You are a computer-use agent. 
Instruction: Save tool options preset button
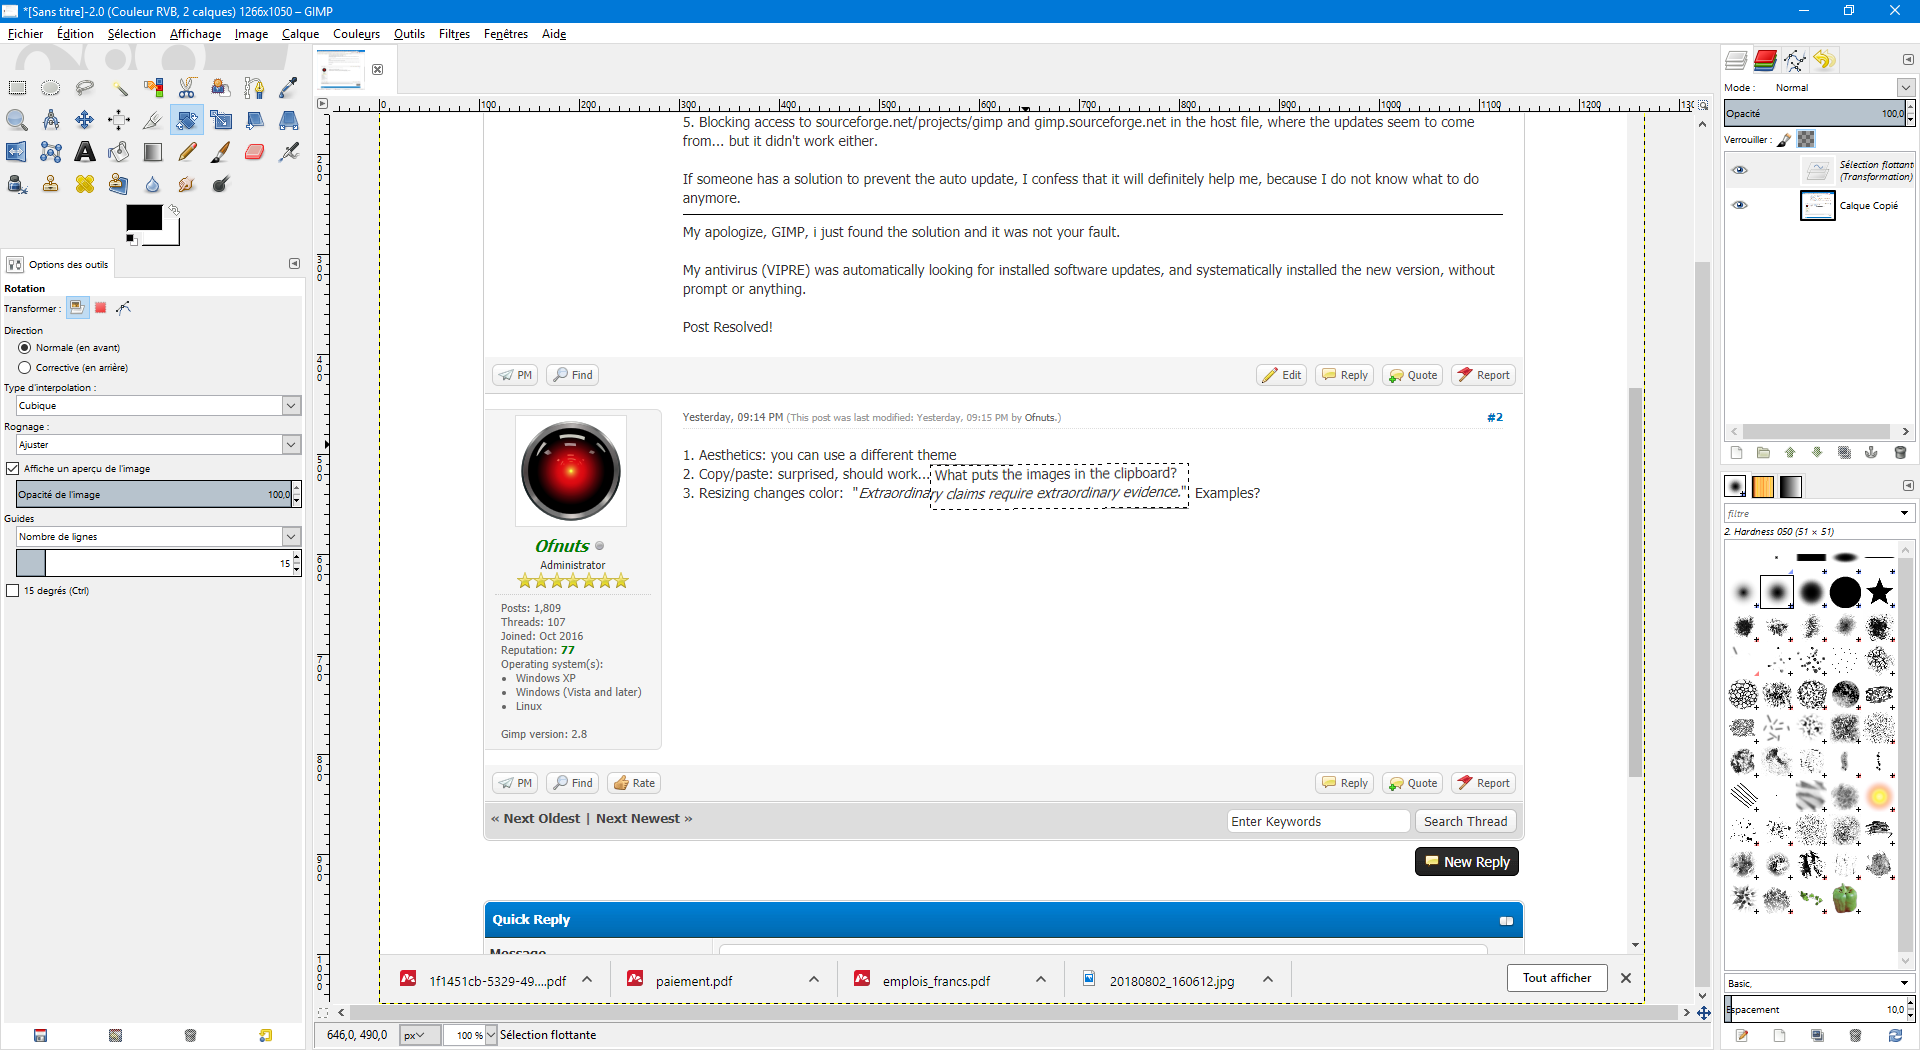click(40, 1035)
